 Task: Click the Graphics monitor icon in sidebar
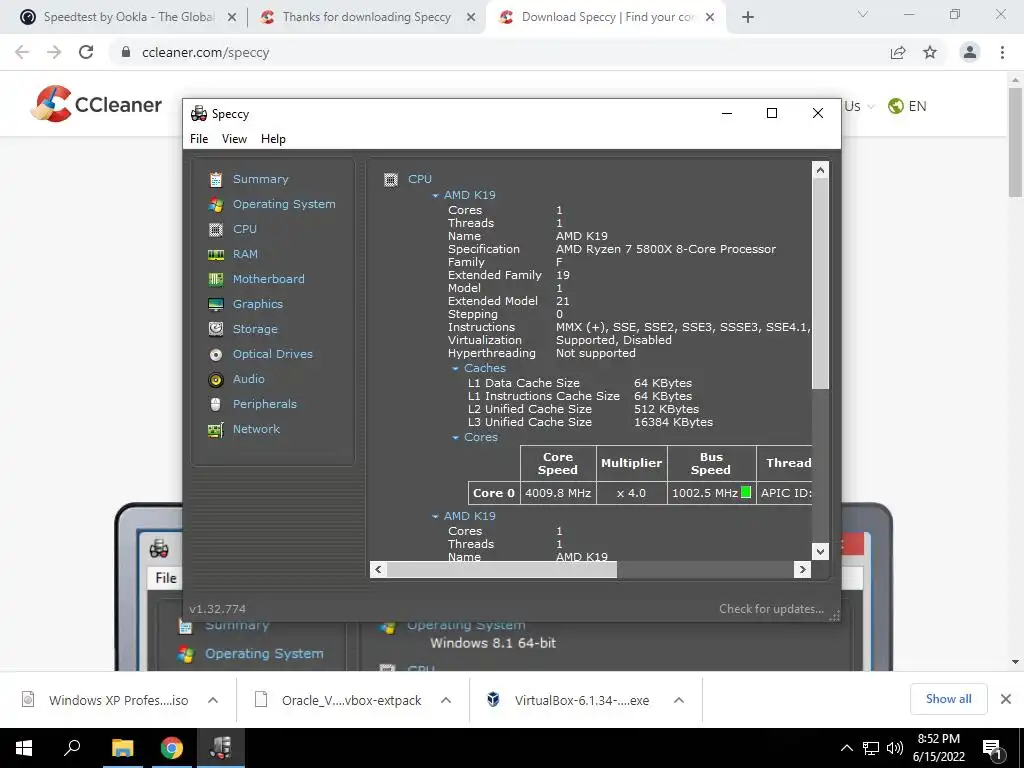(216, 304)
